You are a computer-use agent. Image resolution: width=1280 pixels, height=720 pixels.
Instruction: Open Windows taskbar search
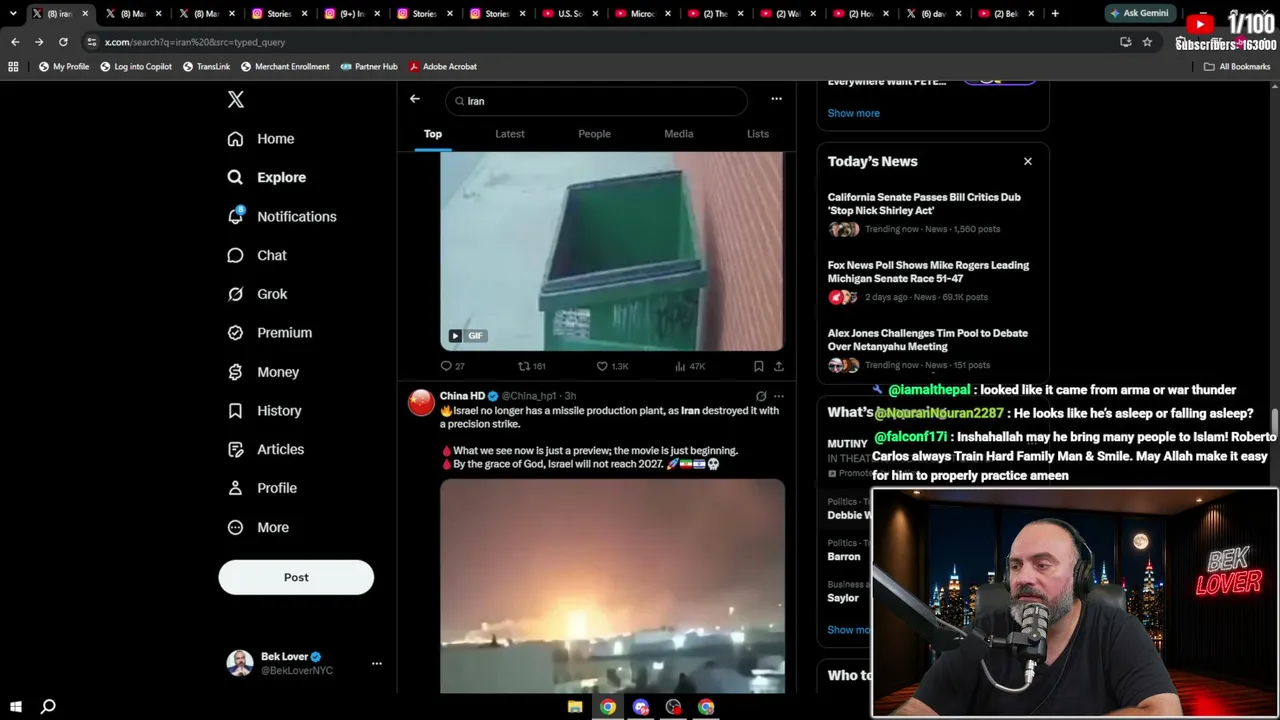pos(48,707)
